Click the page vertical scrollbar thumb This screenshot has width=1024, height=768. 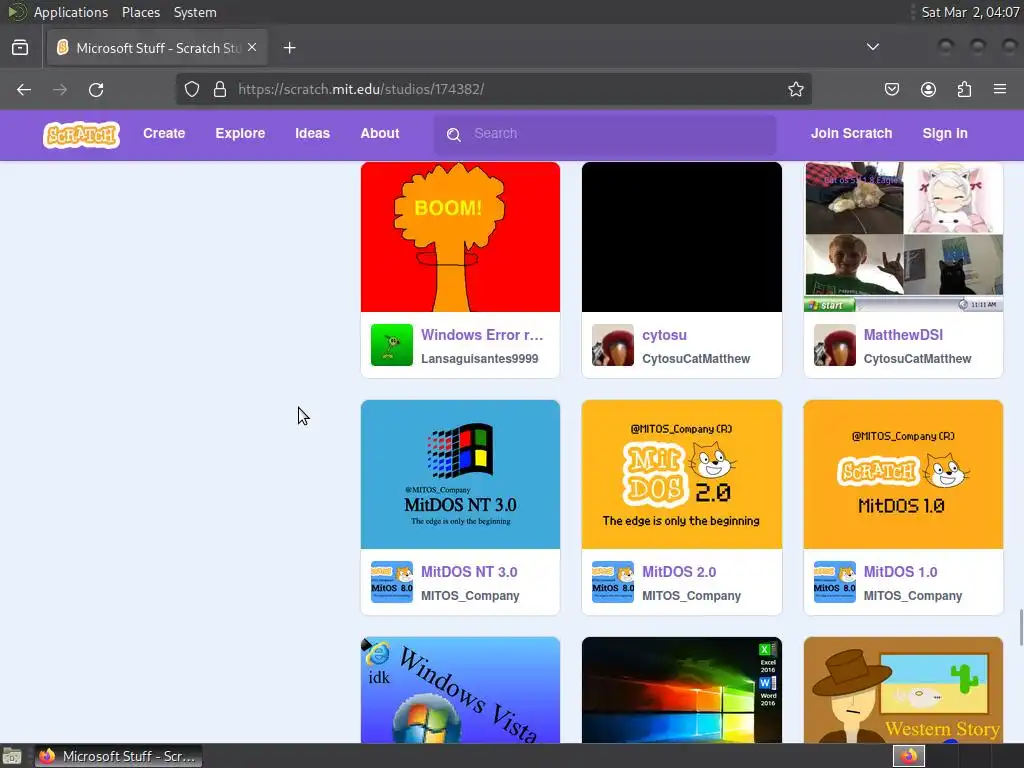[x=1021, y=627]
